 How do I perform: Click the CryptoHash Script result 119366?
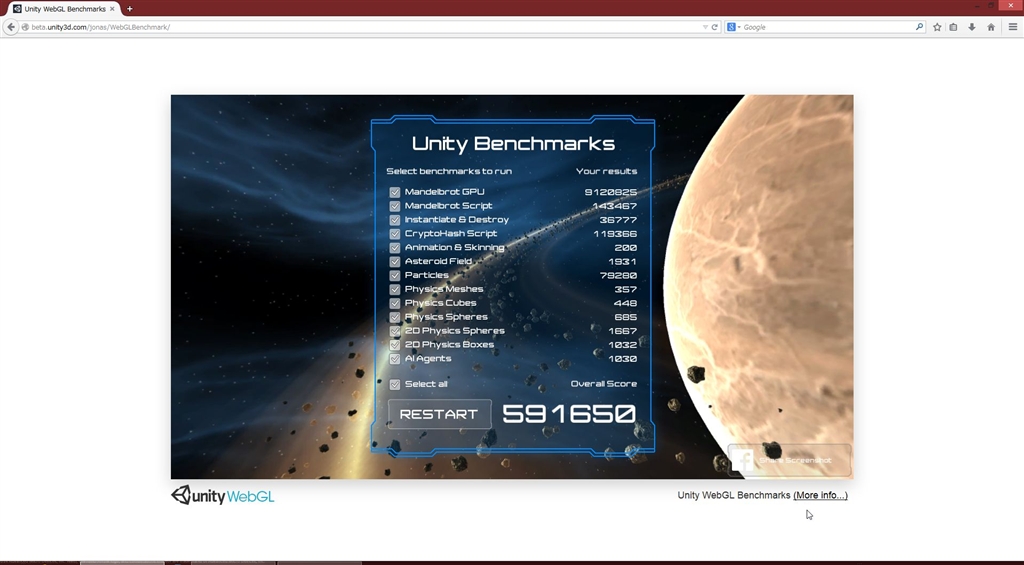615,234
